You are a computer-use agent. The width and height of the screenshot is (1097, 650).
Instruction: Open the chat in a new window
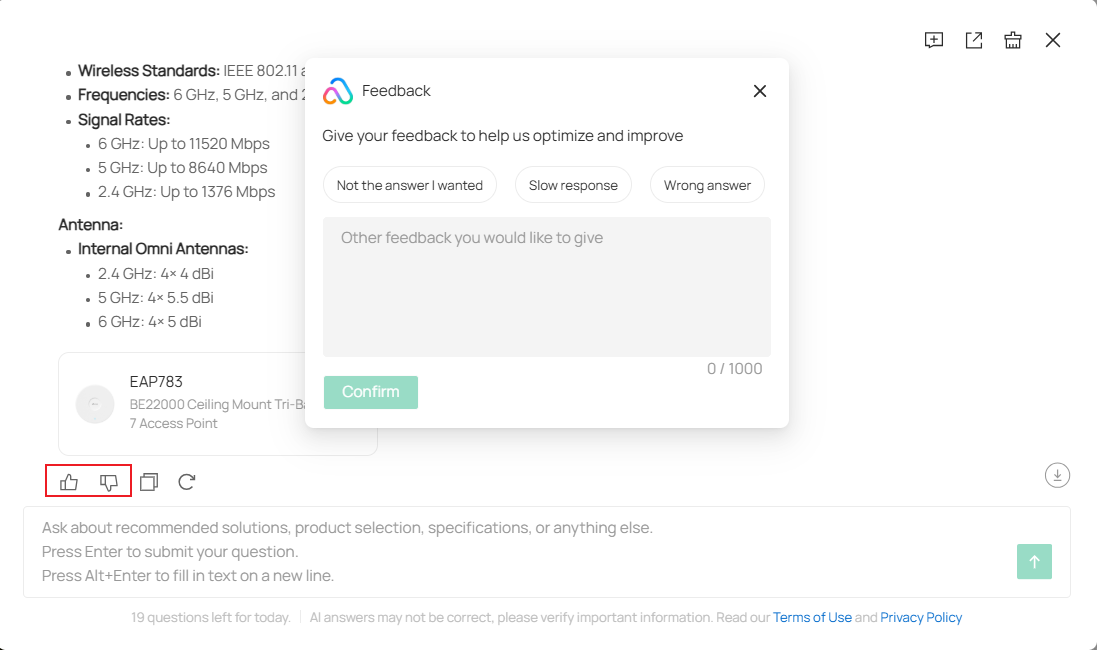click(x=973, y=40)
